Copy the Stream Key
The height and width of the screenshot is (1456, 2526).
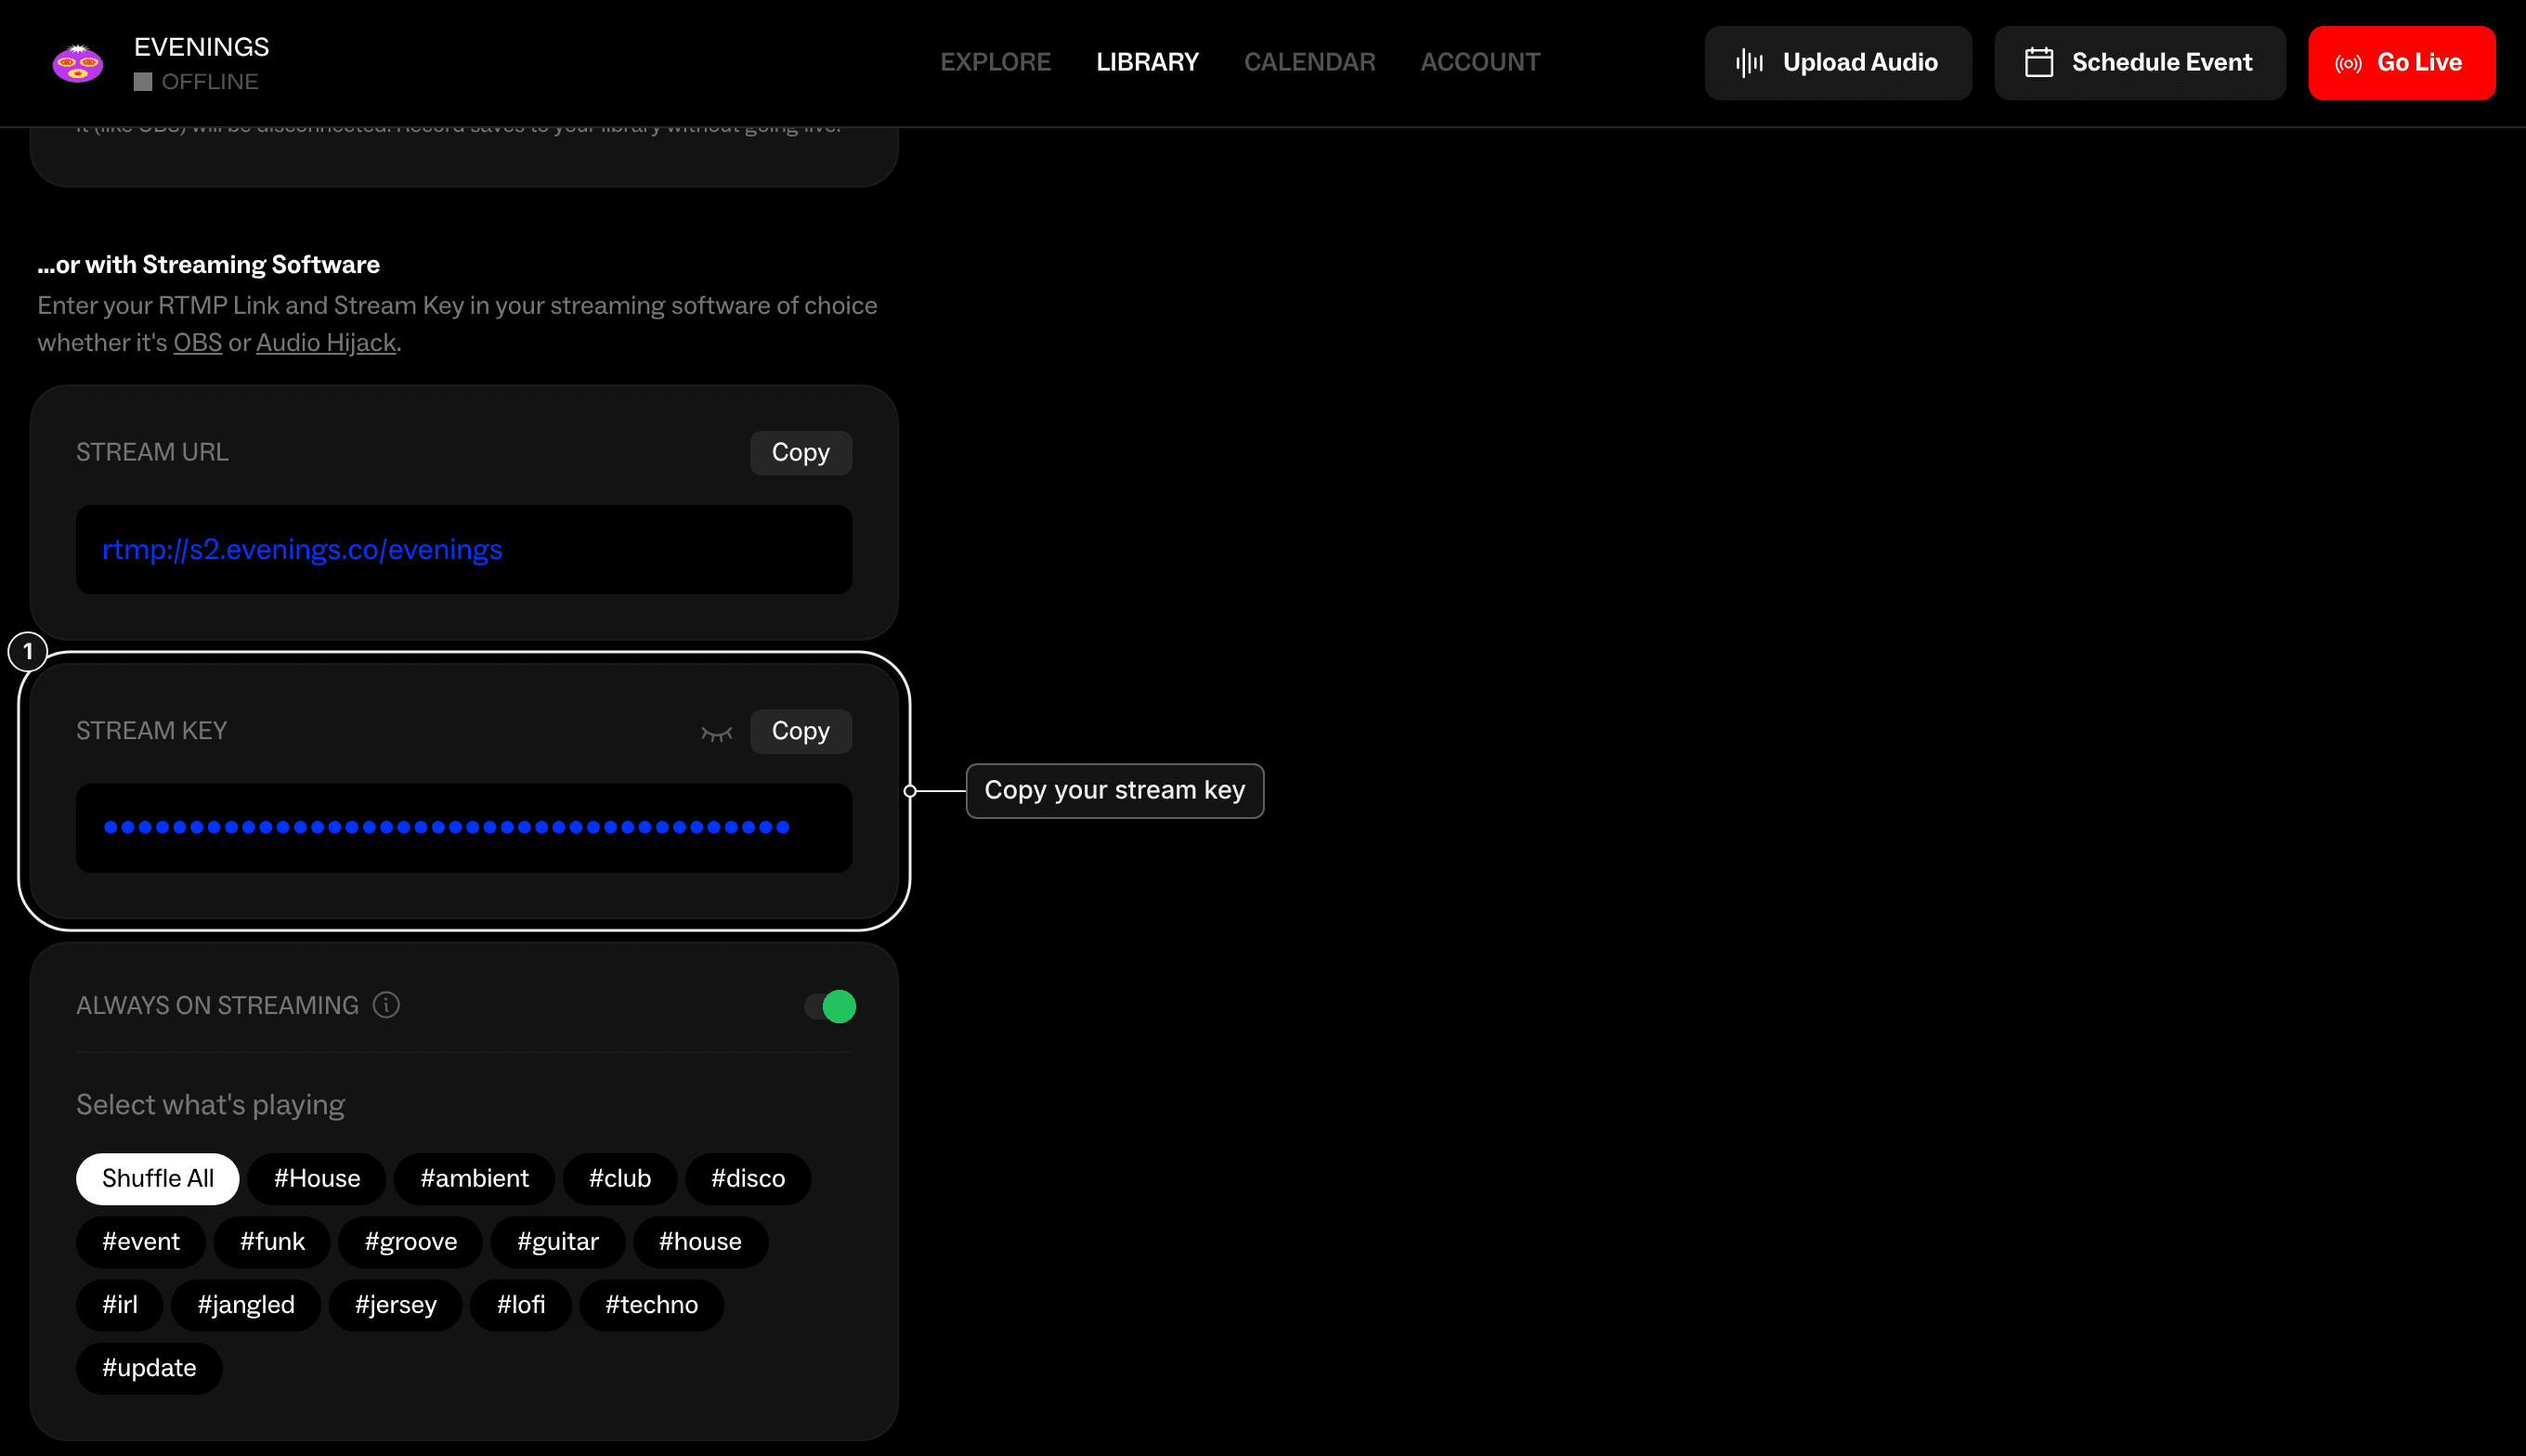click(x=800, y=732)
